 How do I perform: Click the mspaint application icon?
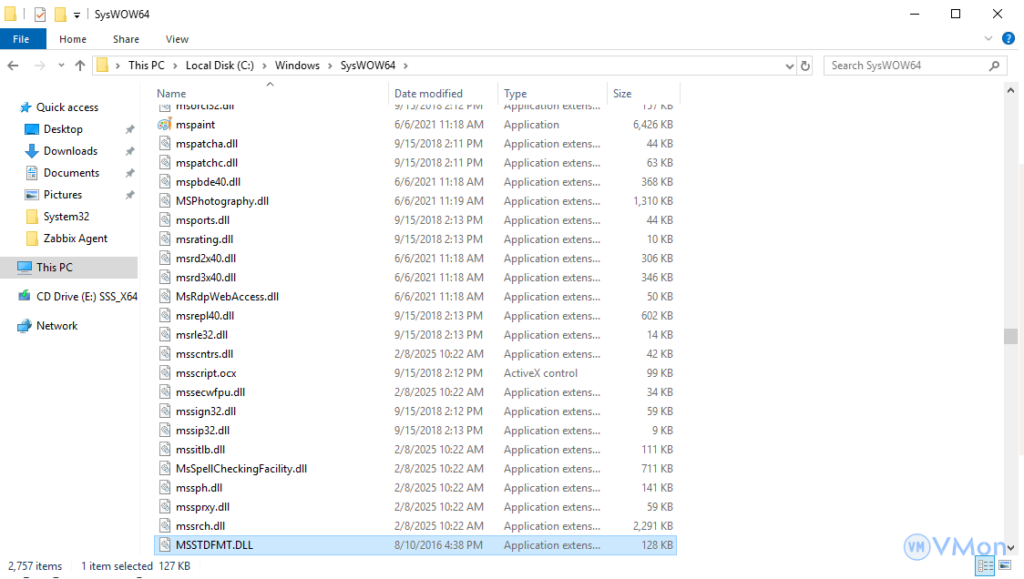point(166,125)
